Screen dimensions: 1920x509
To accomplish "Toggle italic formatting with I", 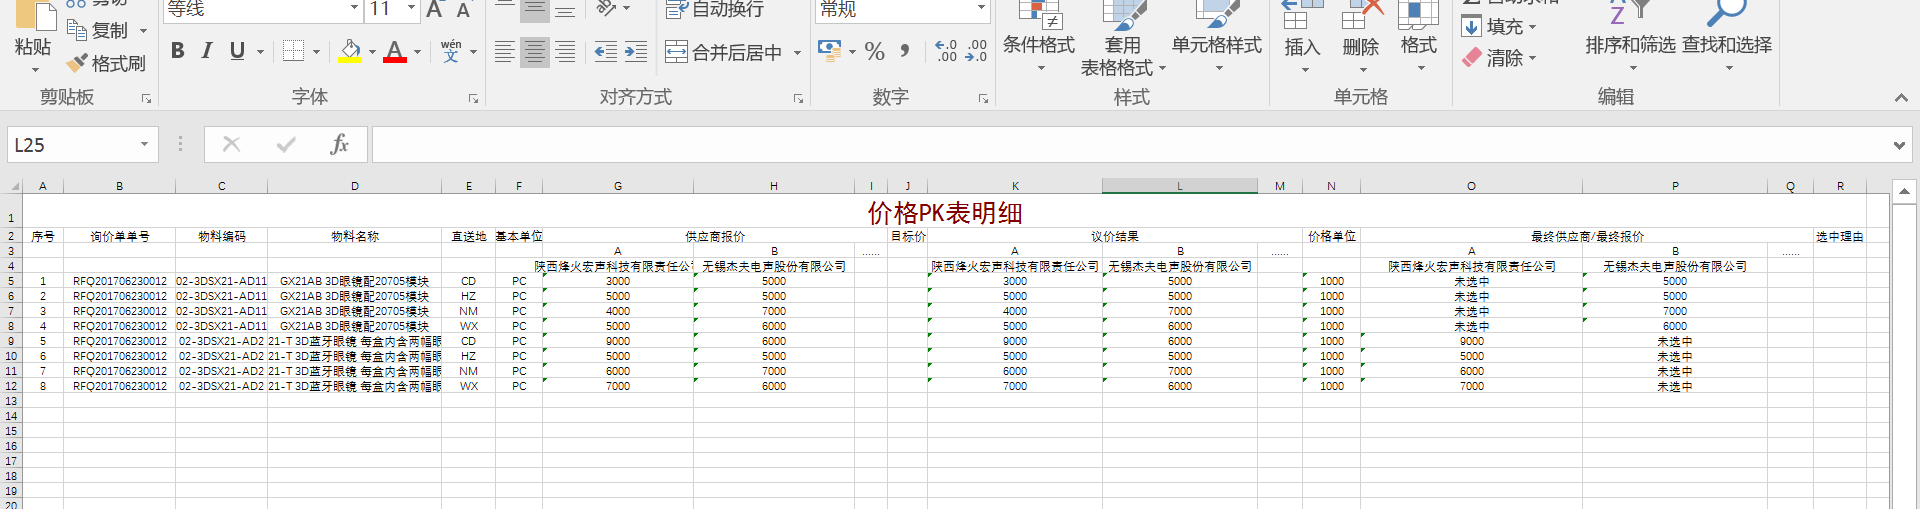I will click(207, 51).
